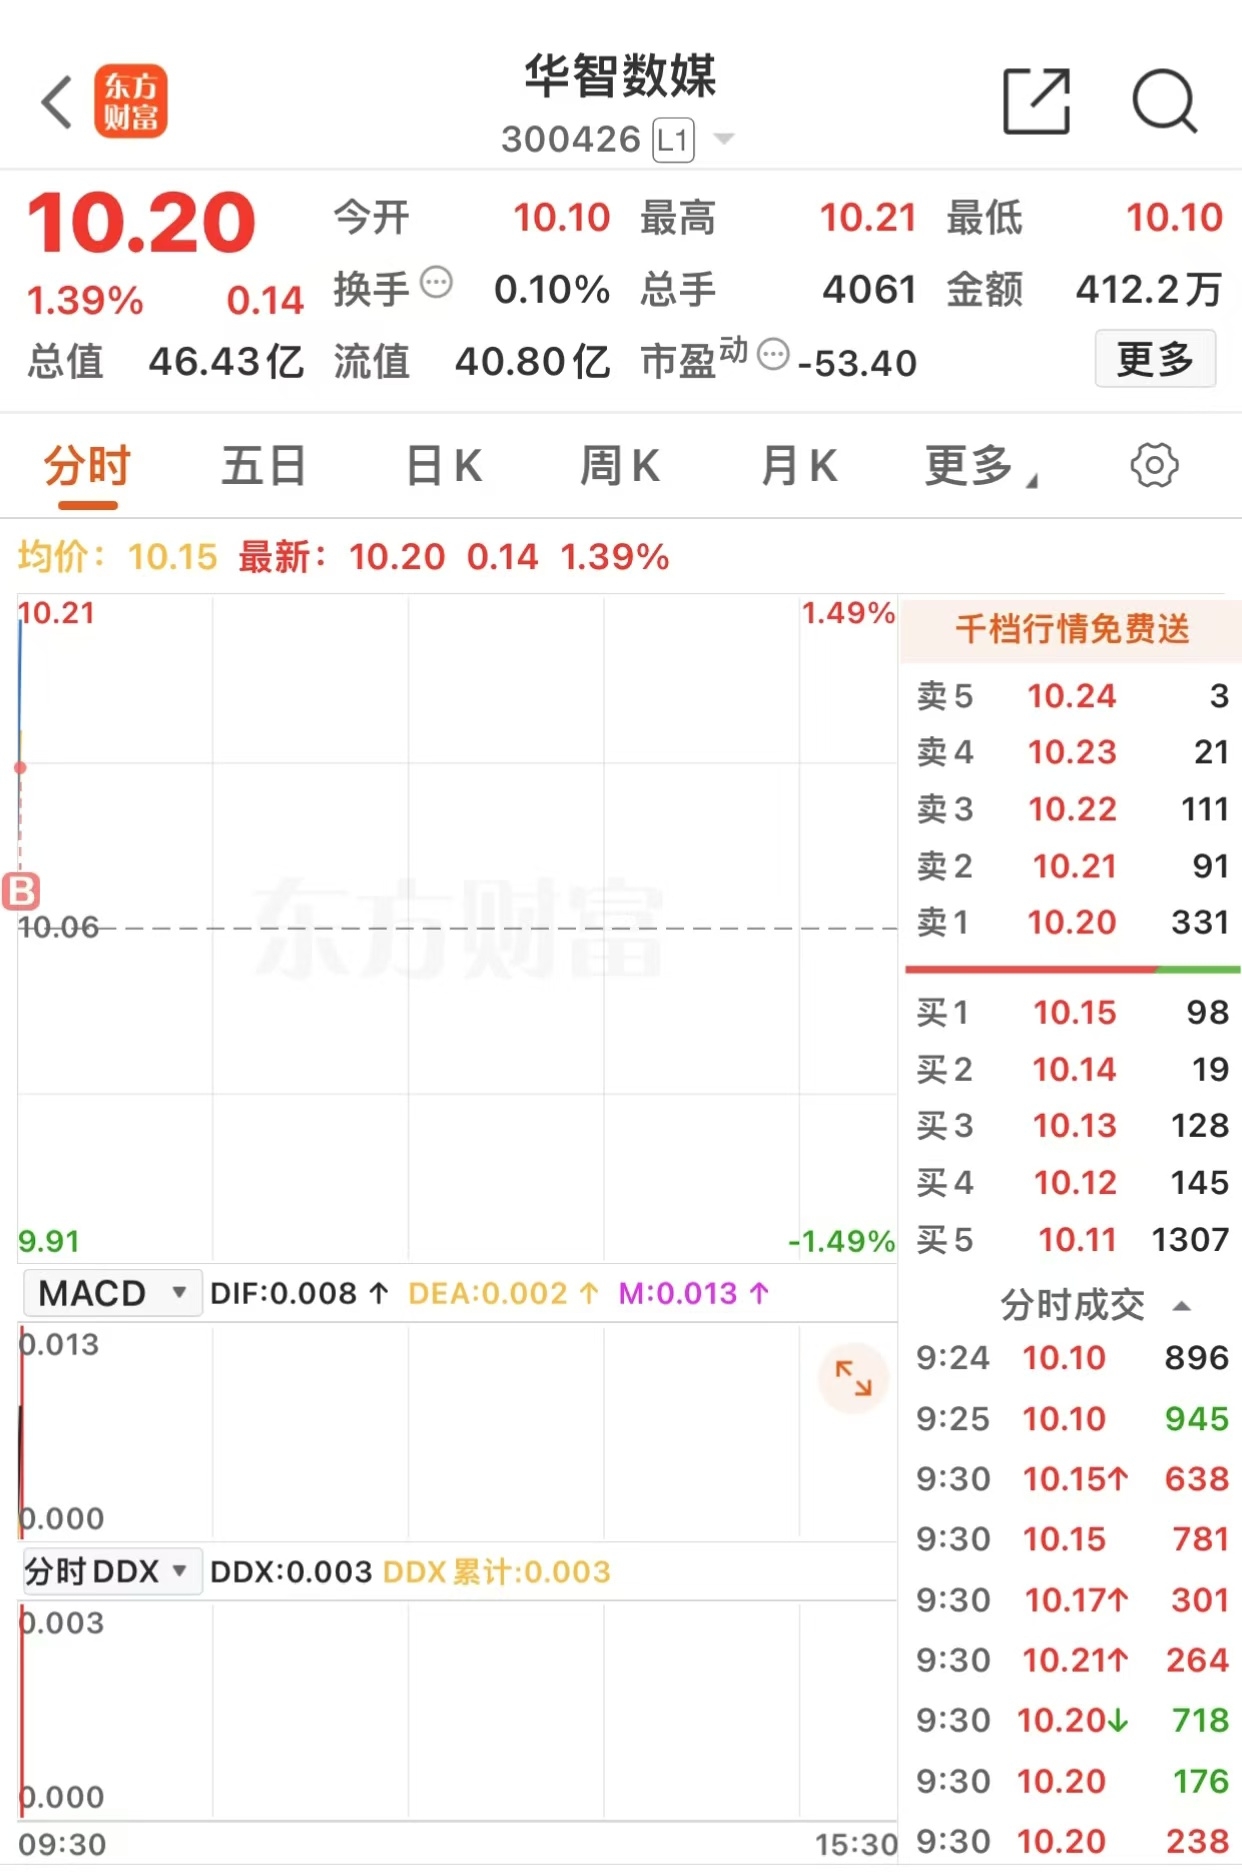The image size is (1242, 1872).
Task: Select the 卖1 row at 10.20
Action: click(x=1072, y=922)
